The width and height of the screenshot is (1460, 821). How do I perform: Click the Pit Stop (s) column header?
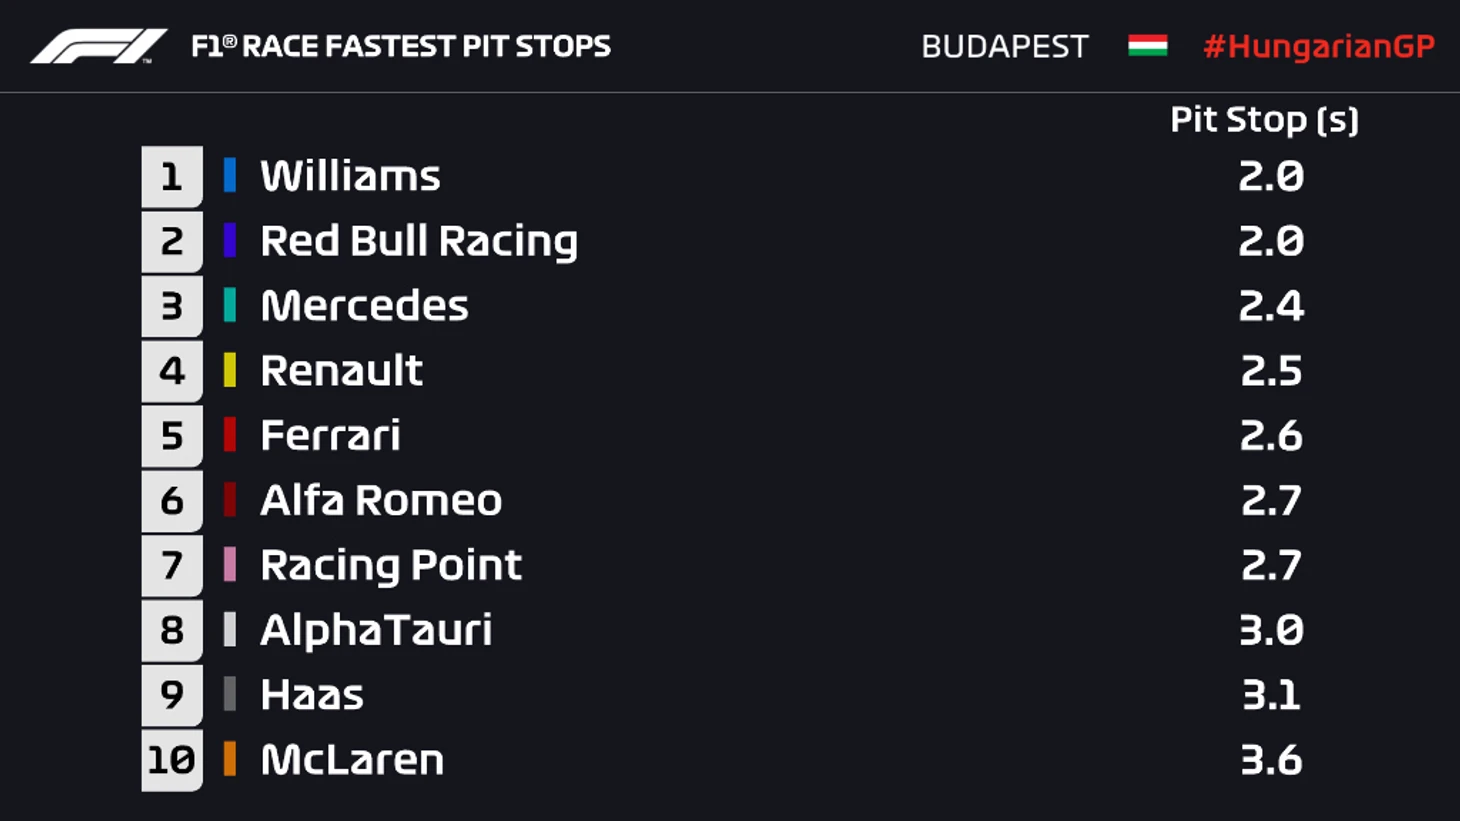pos(1264,120)
